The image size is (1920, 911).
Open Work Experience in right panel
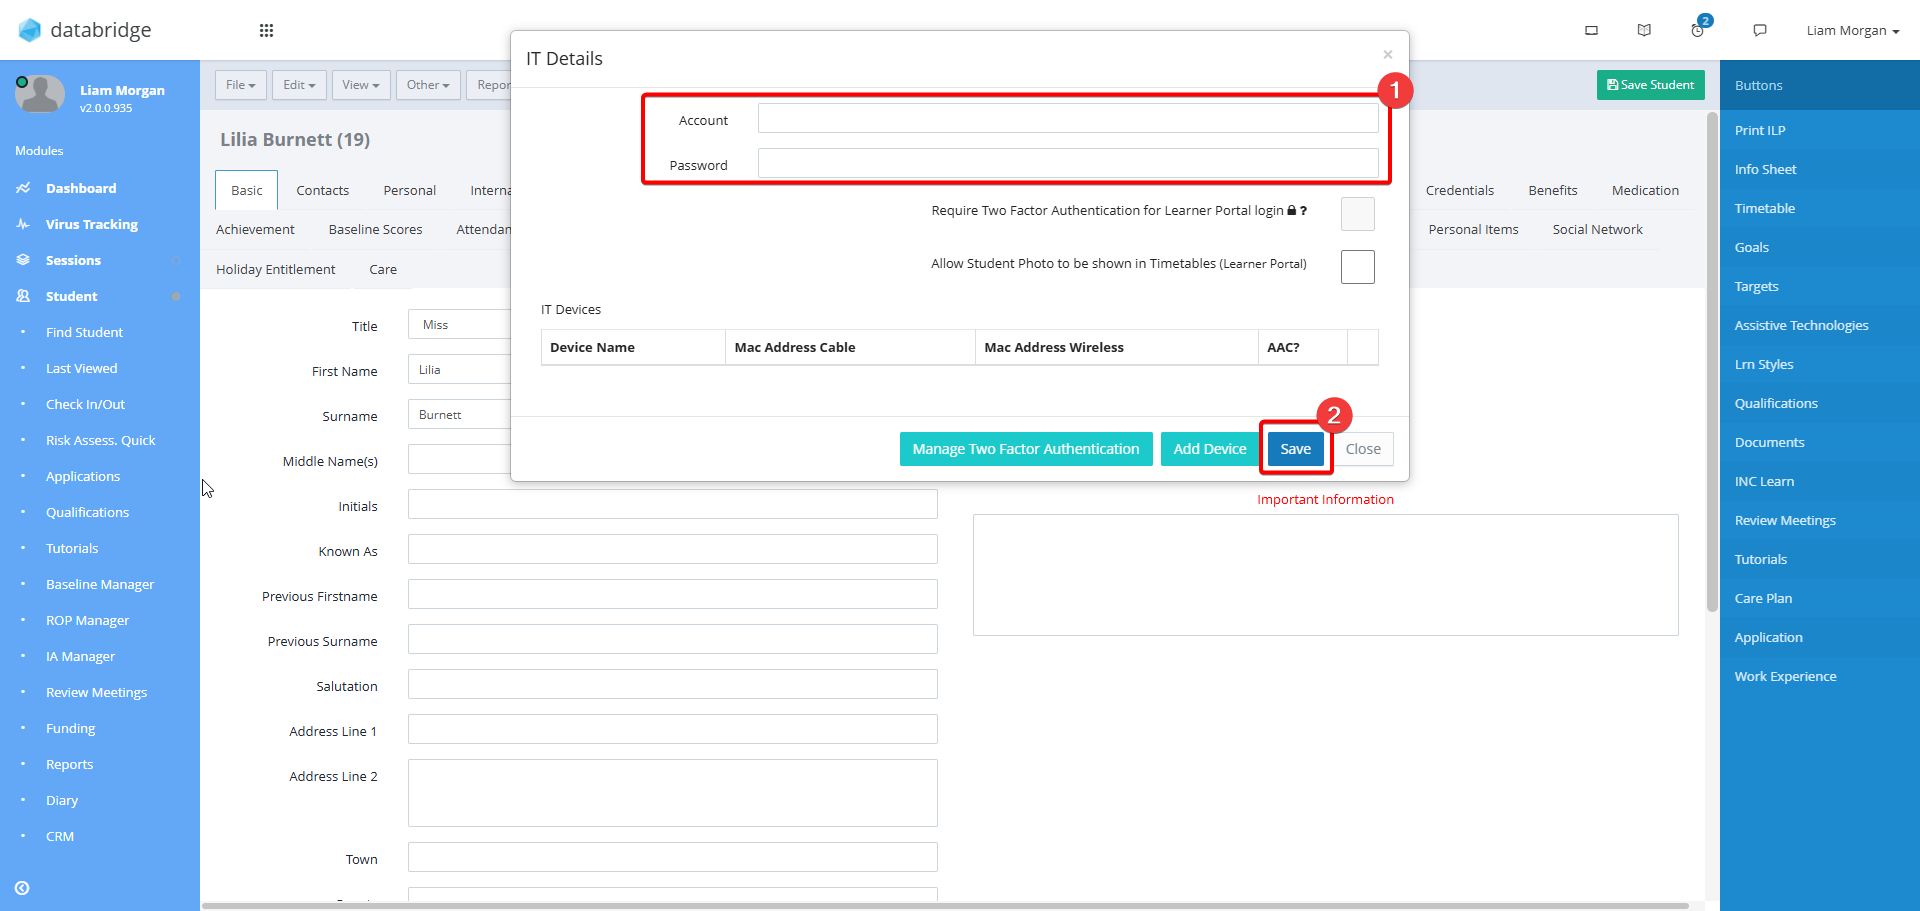(x=1820, y=676)
